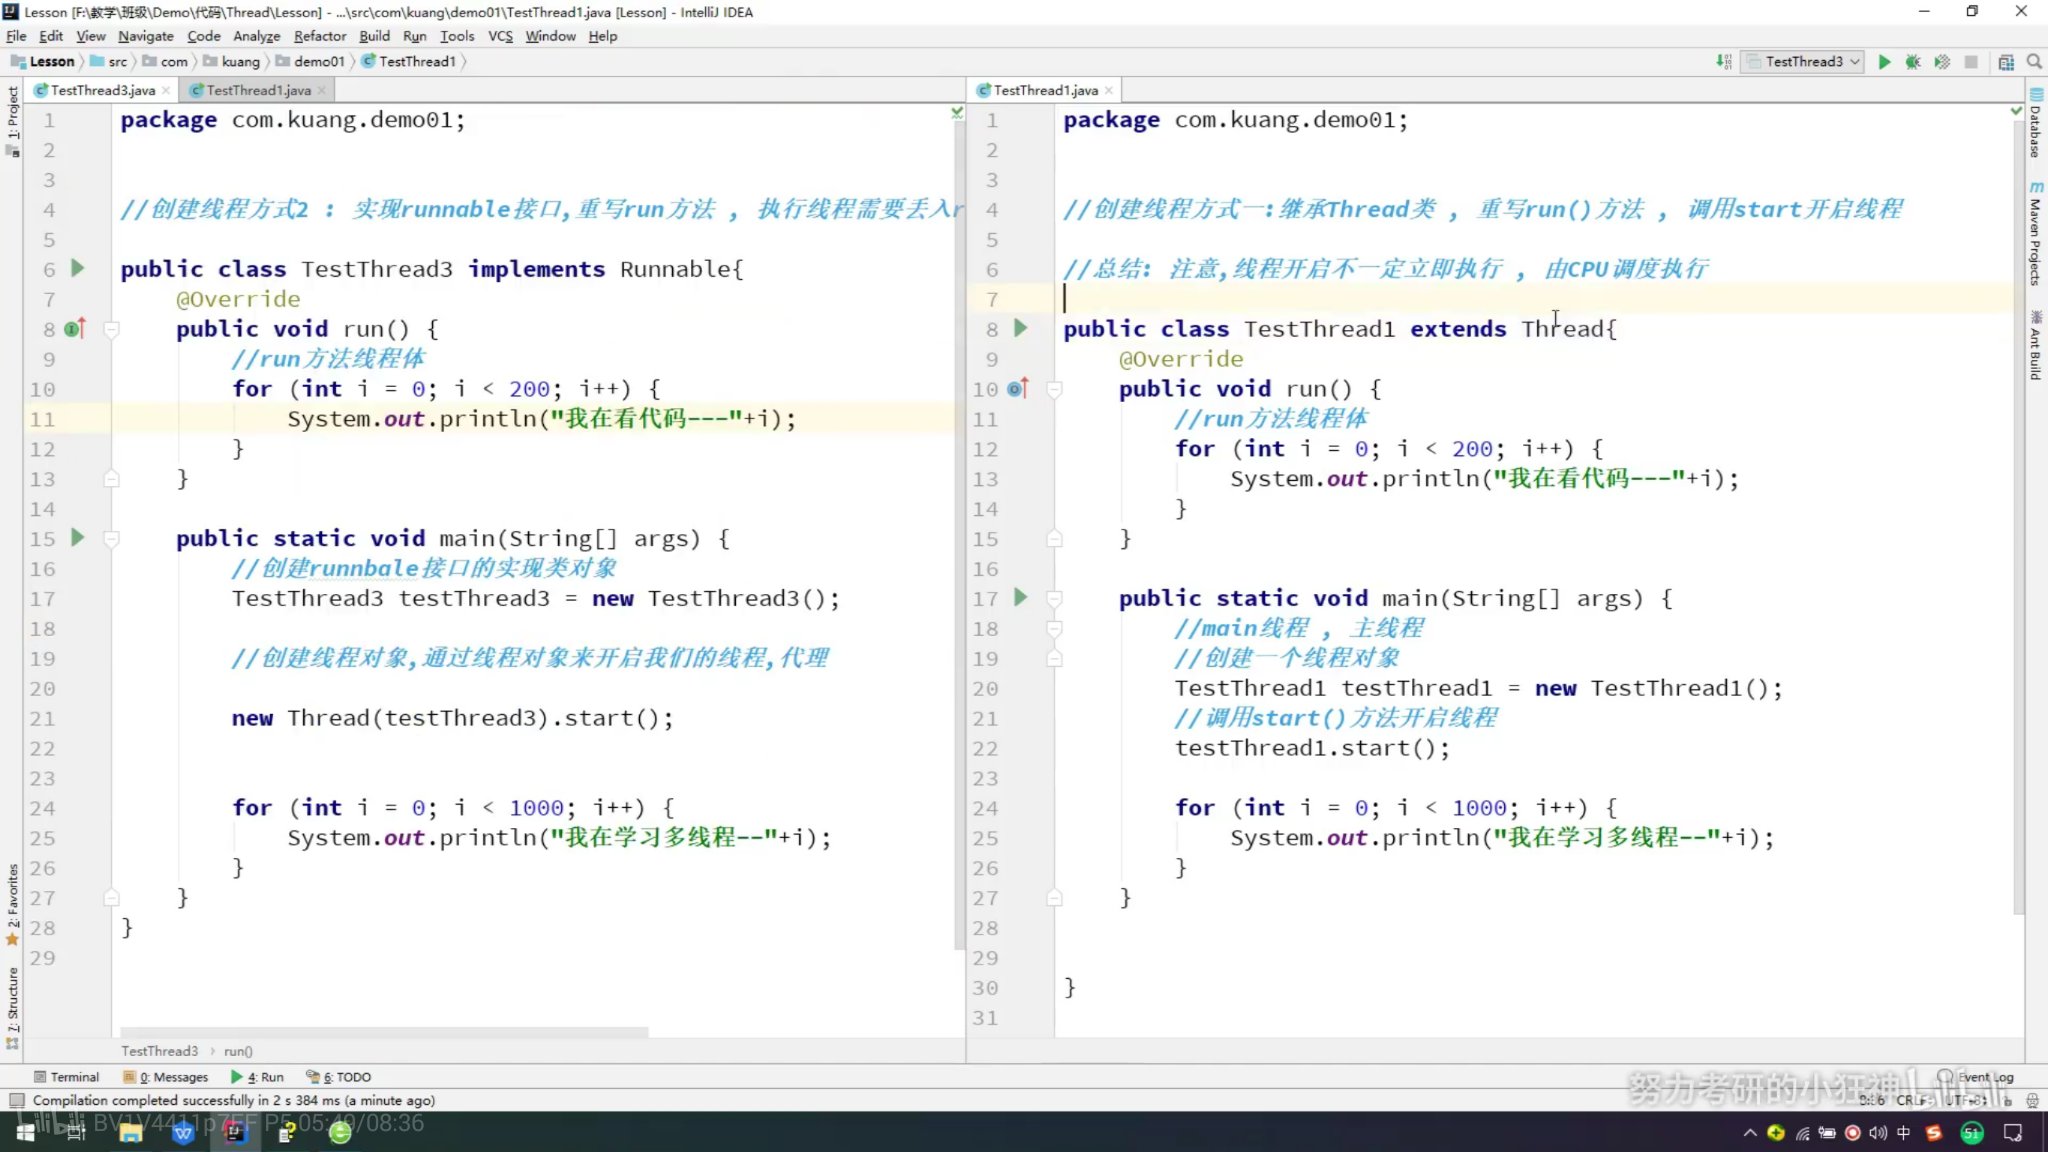Click the Build Project icon

(1724, 61)
